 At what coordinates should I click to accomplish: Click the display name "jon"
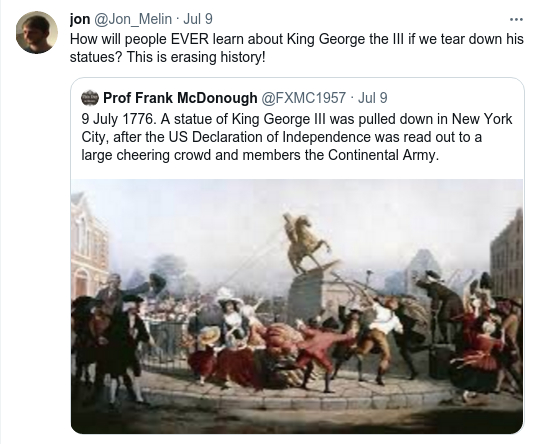click(80, 19)
